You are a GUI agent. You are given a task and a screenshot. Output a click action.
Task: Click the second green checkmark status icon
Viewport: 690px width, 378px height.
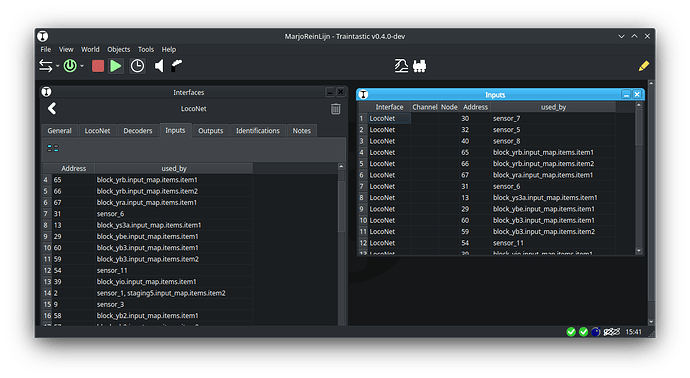coord(584,332)
